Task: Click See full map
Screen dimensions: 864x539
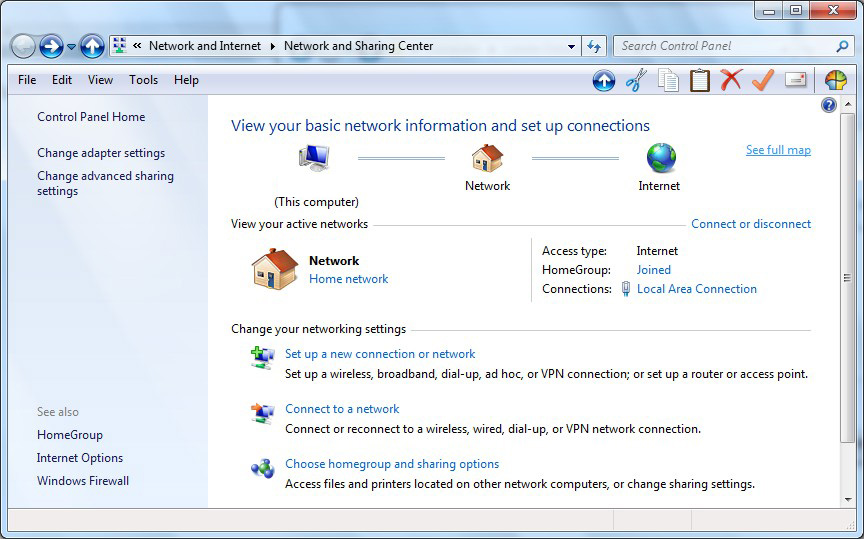Action: pos(778,150)
